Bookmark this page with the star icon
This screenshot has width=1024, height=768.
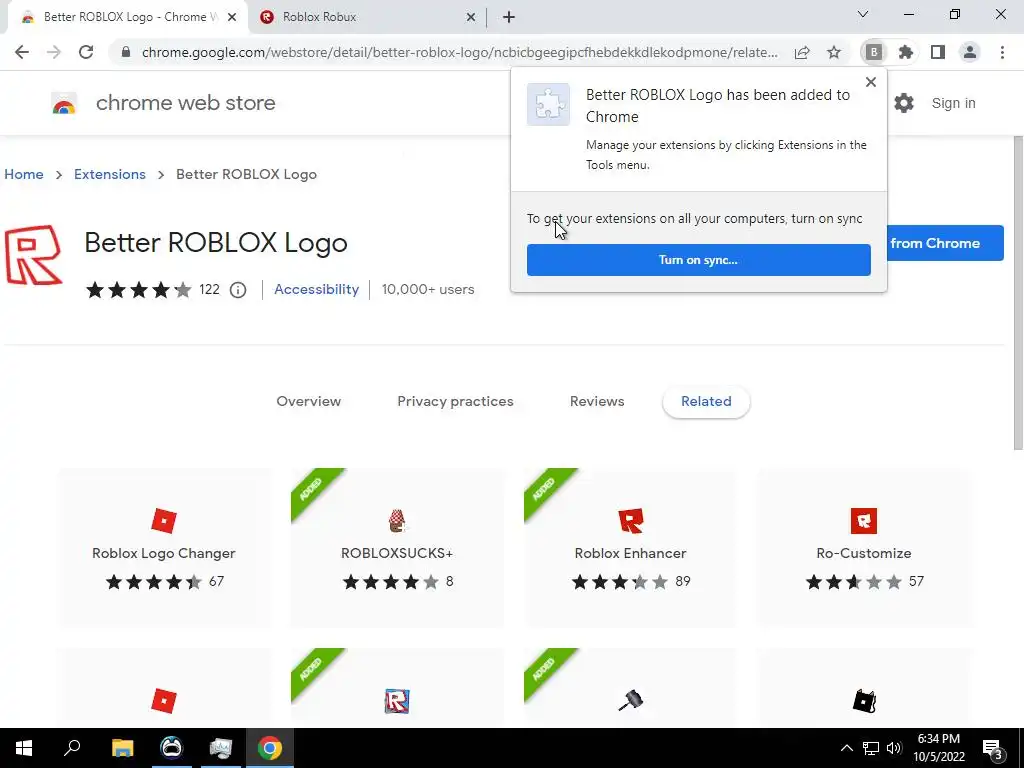click(834, 52)
